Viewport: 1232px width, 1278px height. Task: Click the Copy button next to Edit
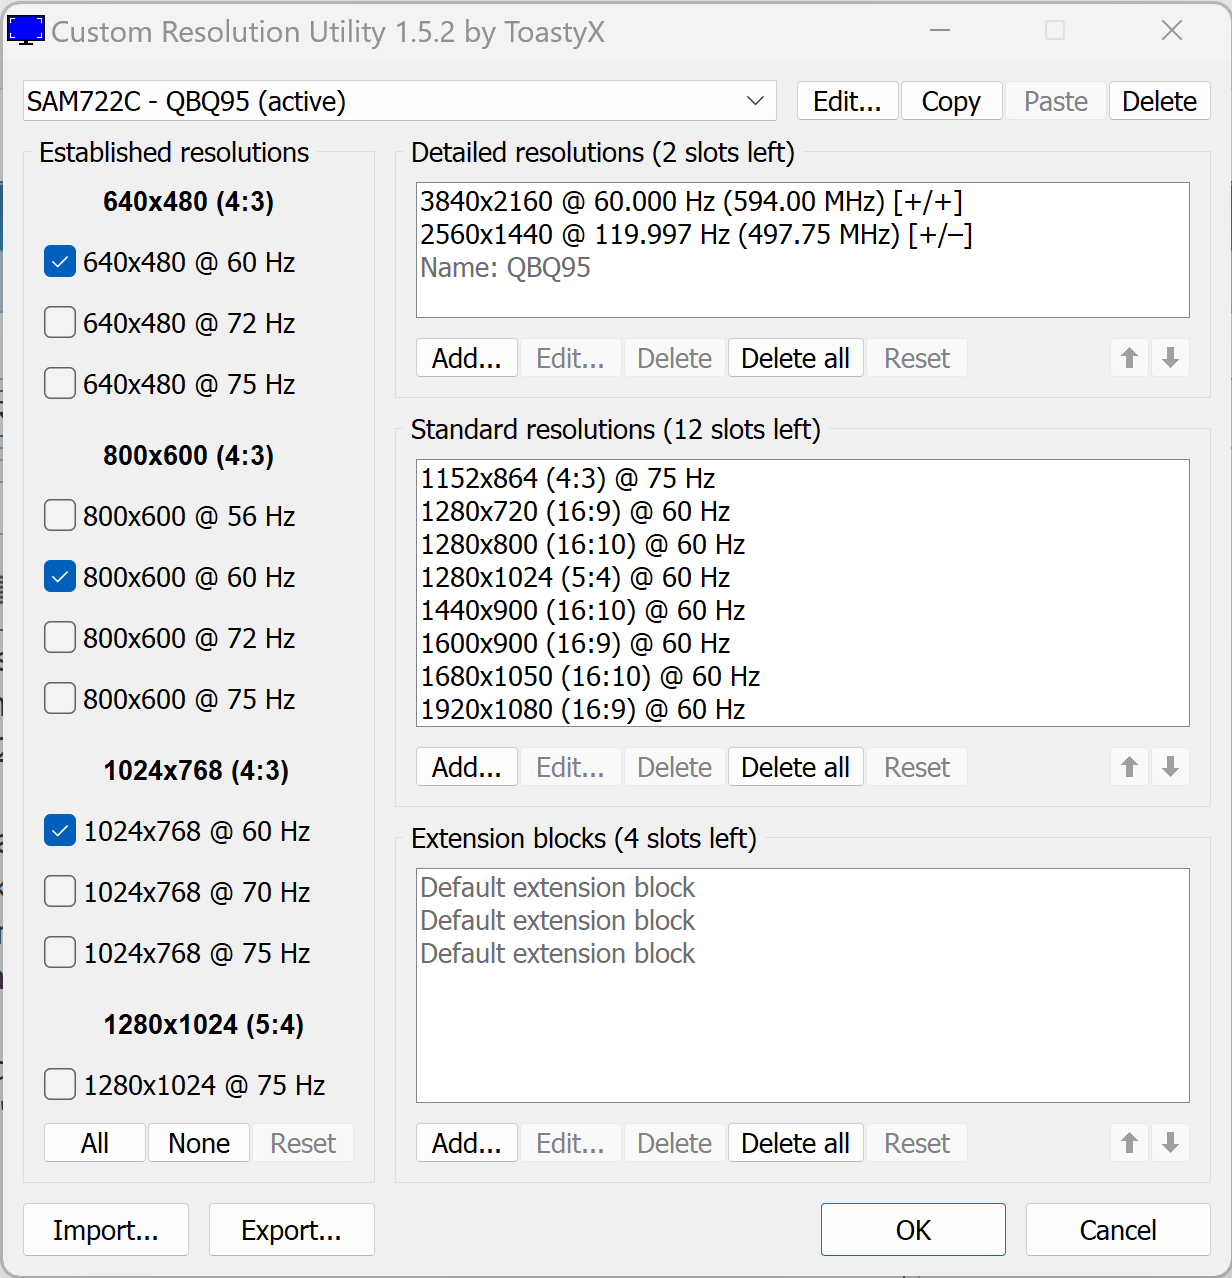click(x=951, y=101)
